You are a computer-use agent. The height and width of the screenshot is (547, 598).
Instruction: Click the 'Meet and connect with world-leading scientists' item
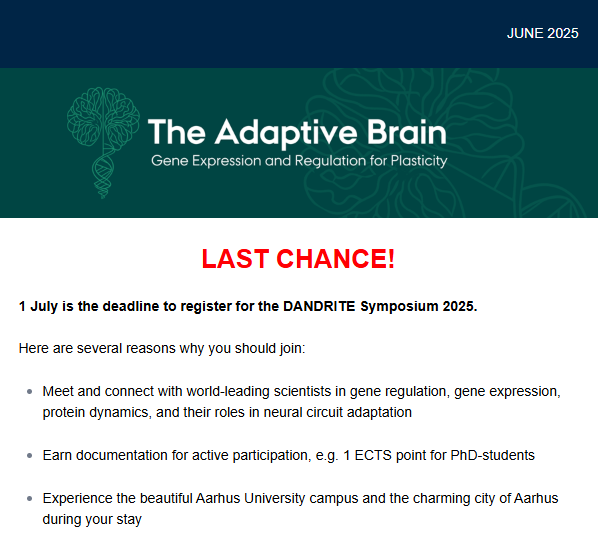(301, 402)
